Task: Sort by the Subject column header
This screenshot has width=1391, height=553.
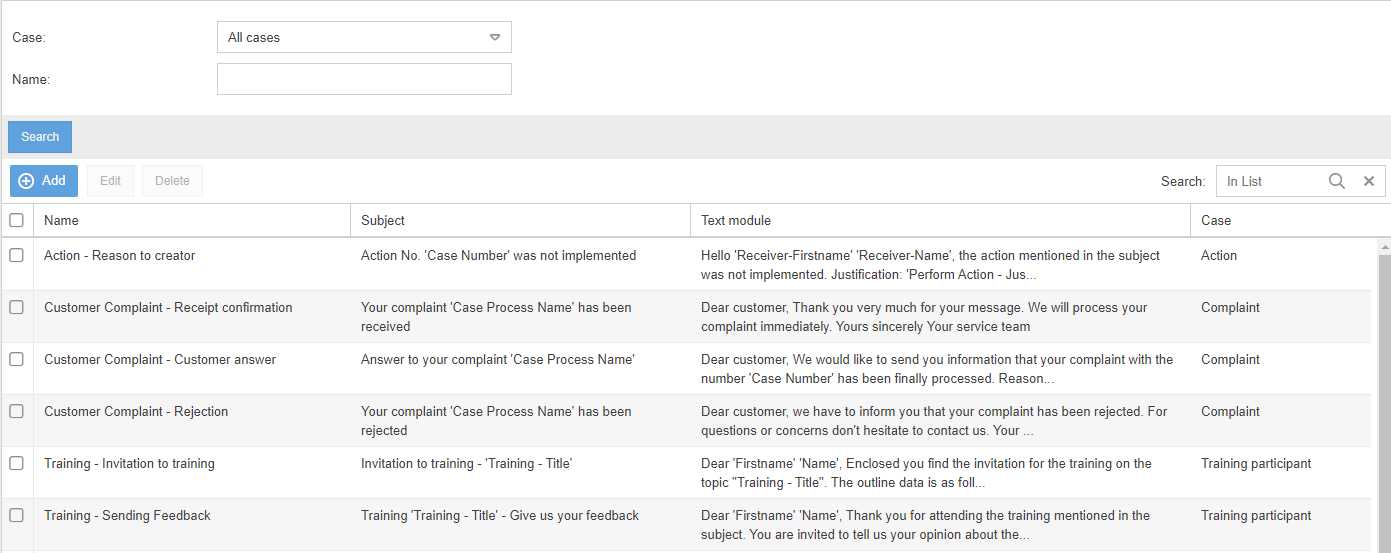Action: tap(383, 220)
